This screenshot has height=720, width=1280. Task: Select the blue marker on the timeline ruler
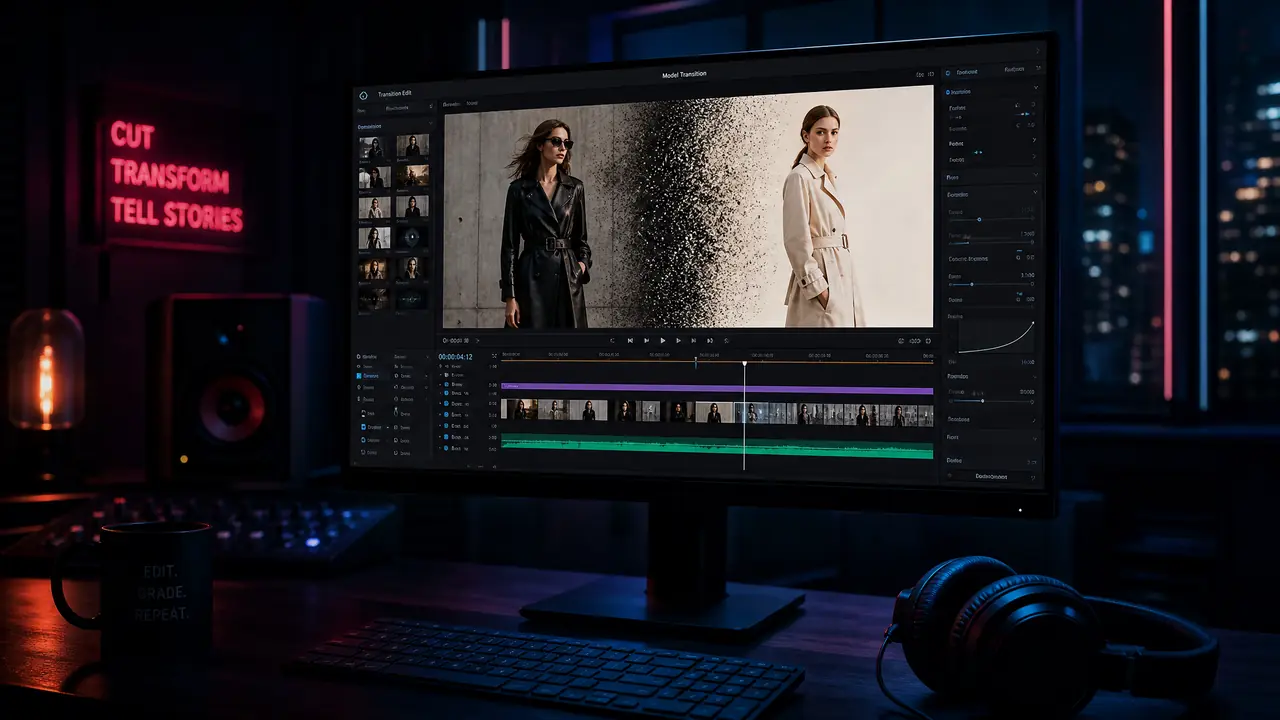[x=696, y=361]
